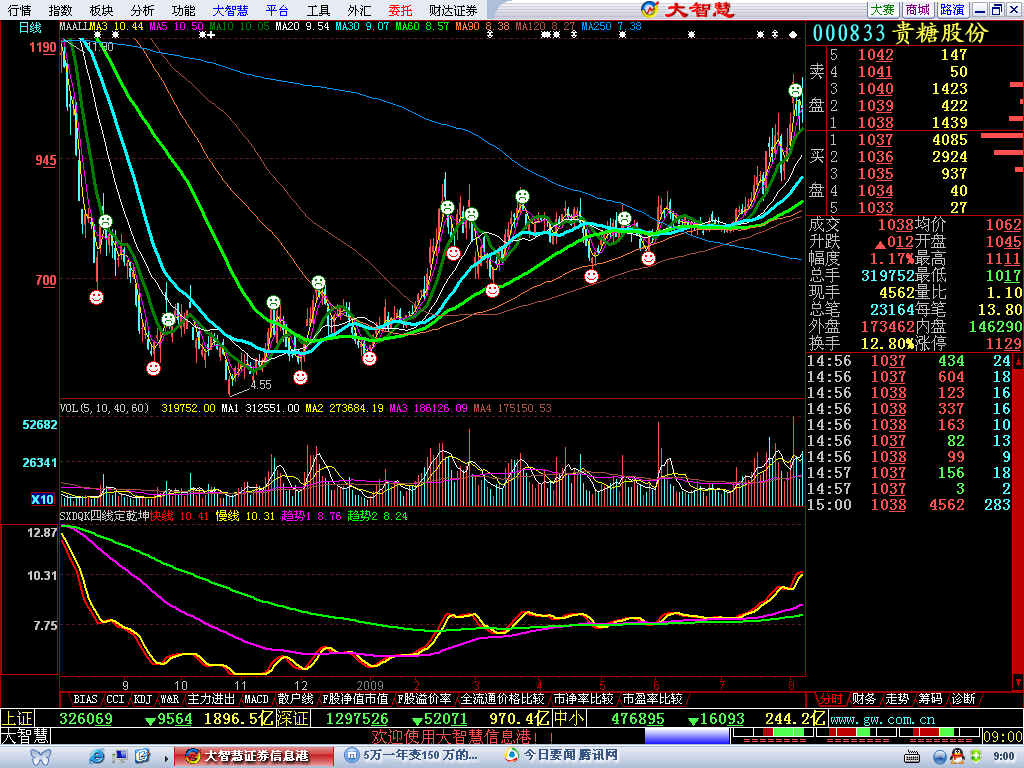Click the 深证 index label

tap(292, 718)
